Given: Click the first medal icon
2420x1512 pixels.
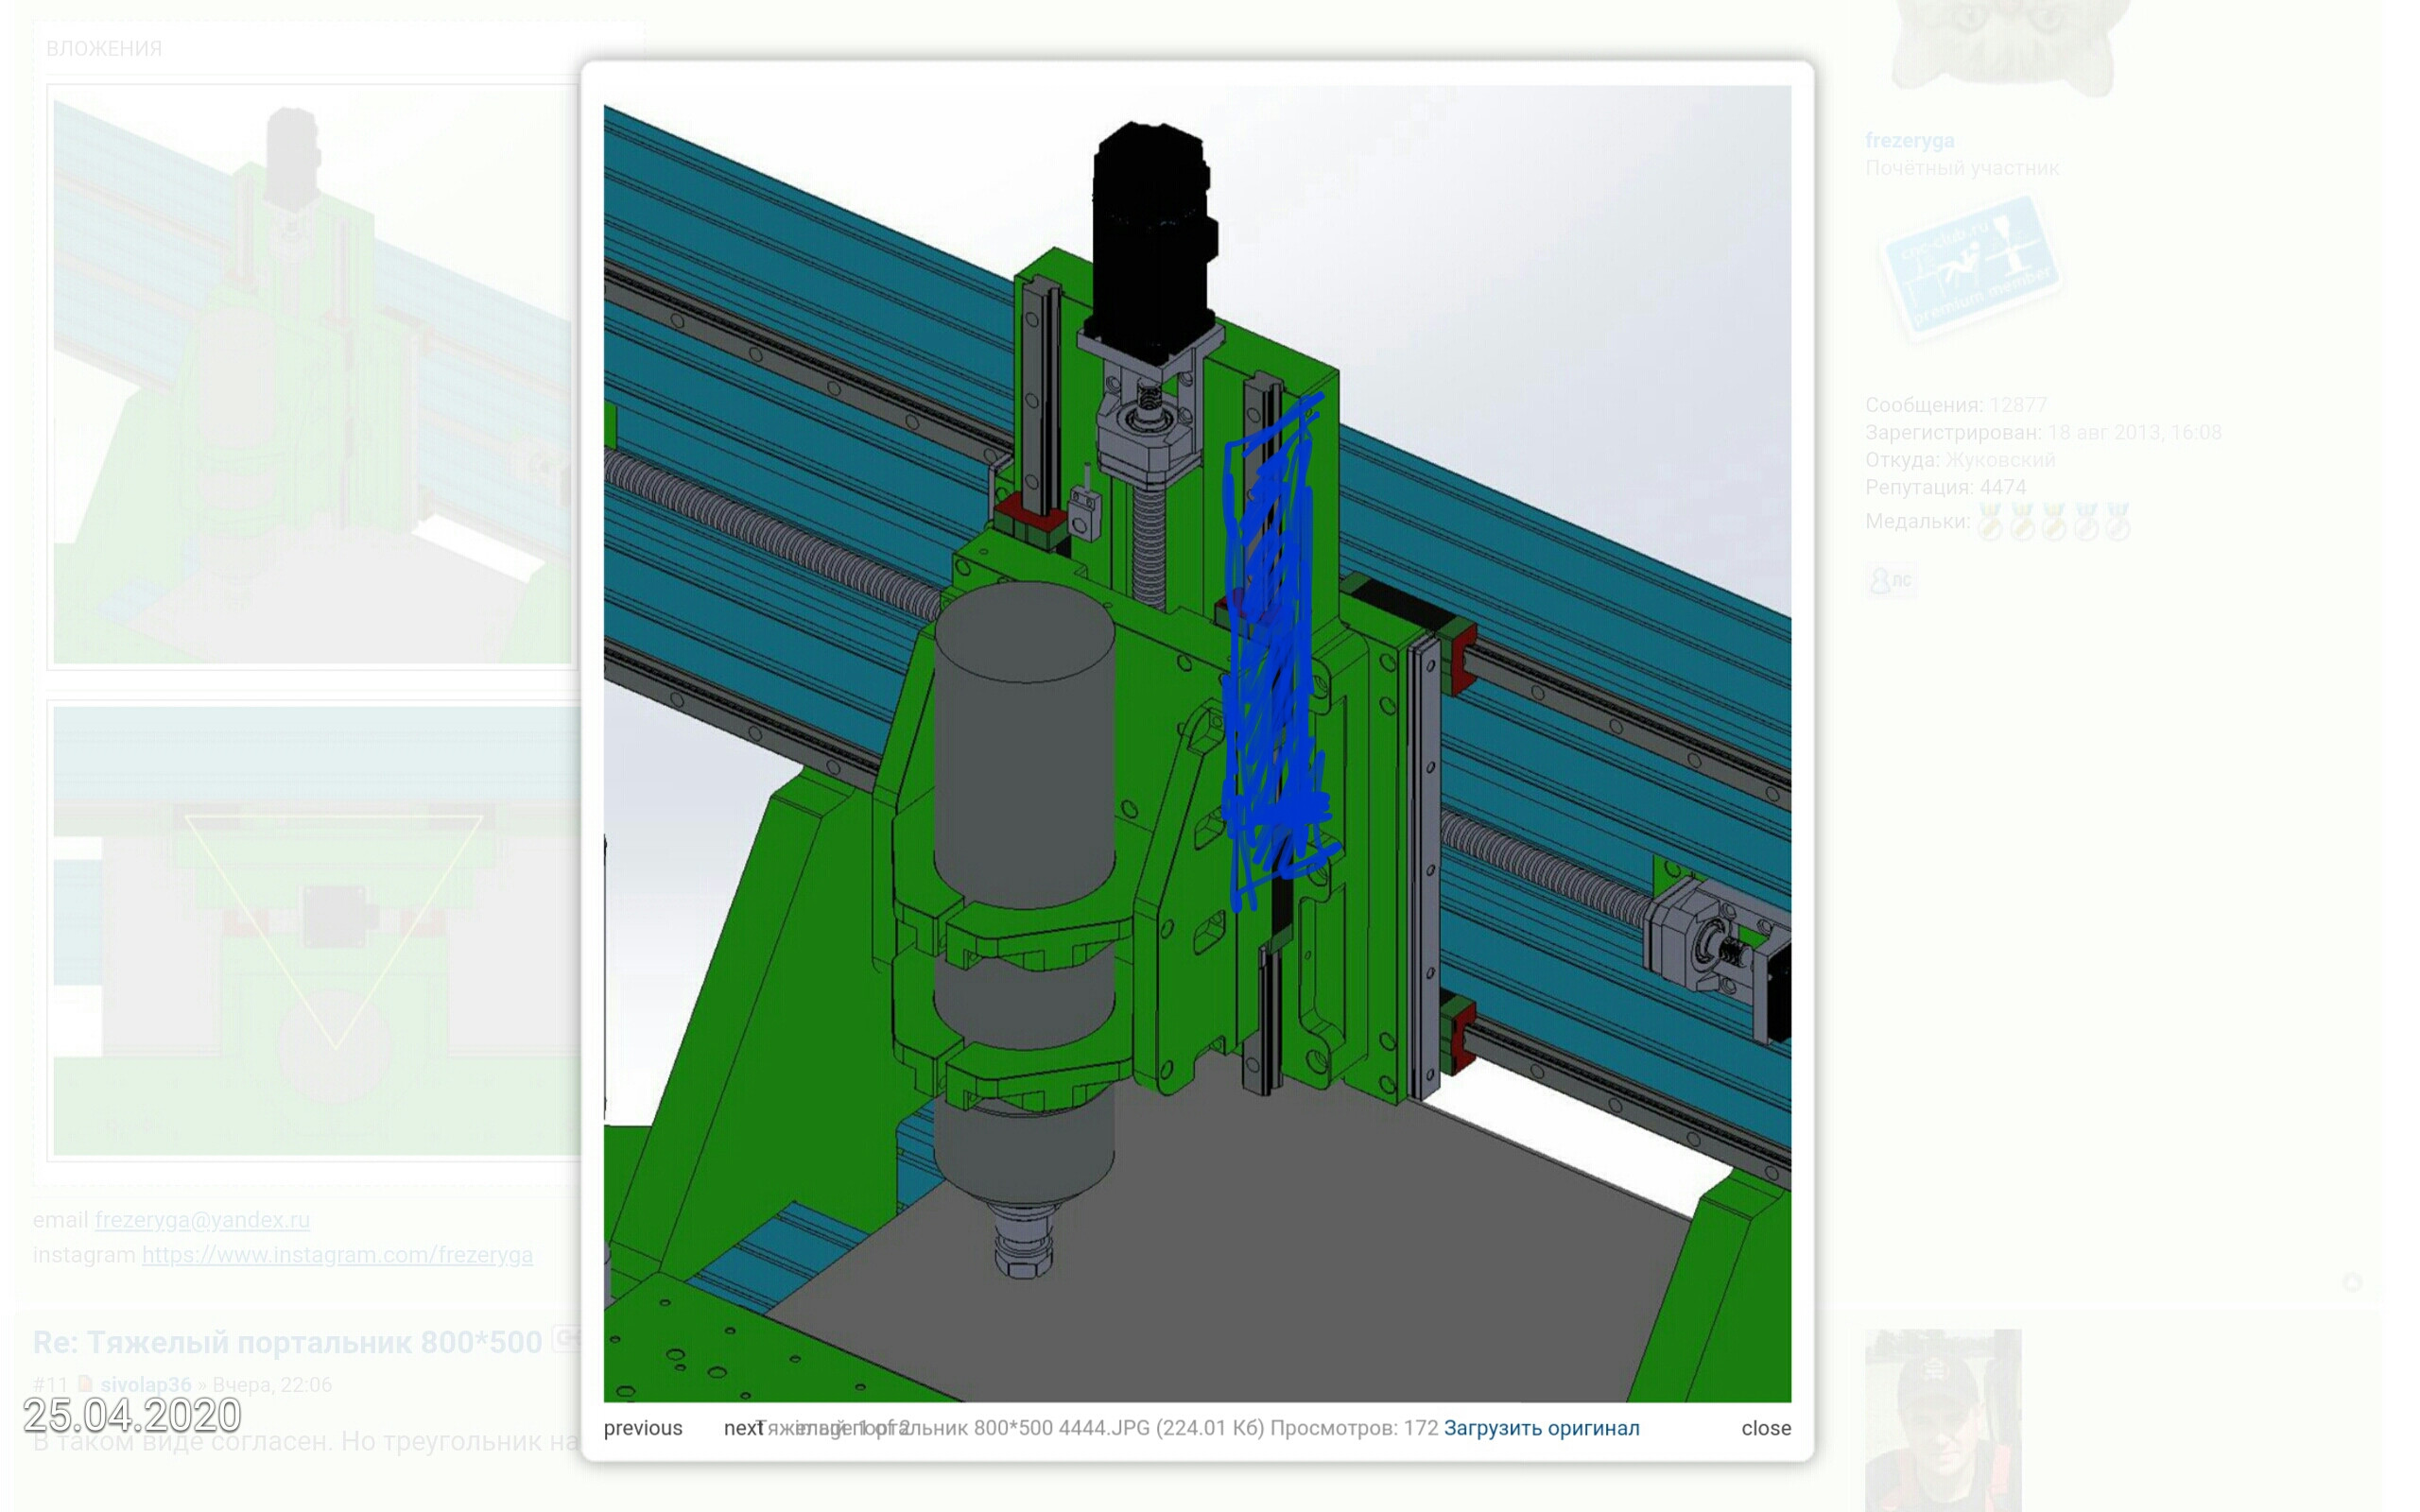Looking at the screenshot, I should coord(1989,522).
